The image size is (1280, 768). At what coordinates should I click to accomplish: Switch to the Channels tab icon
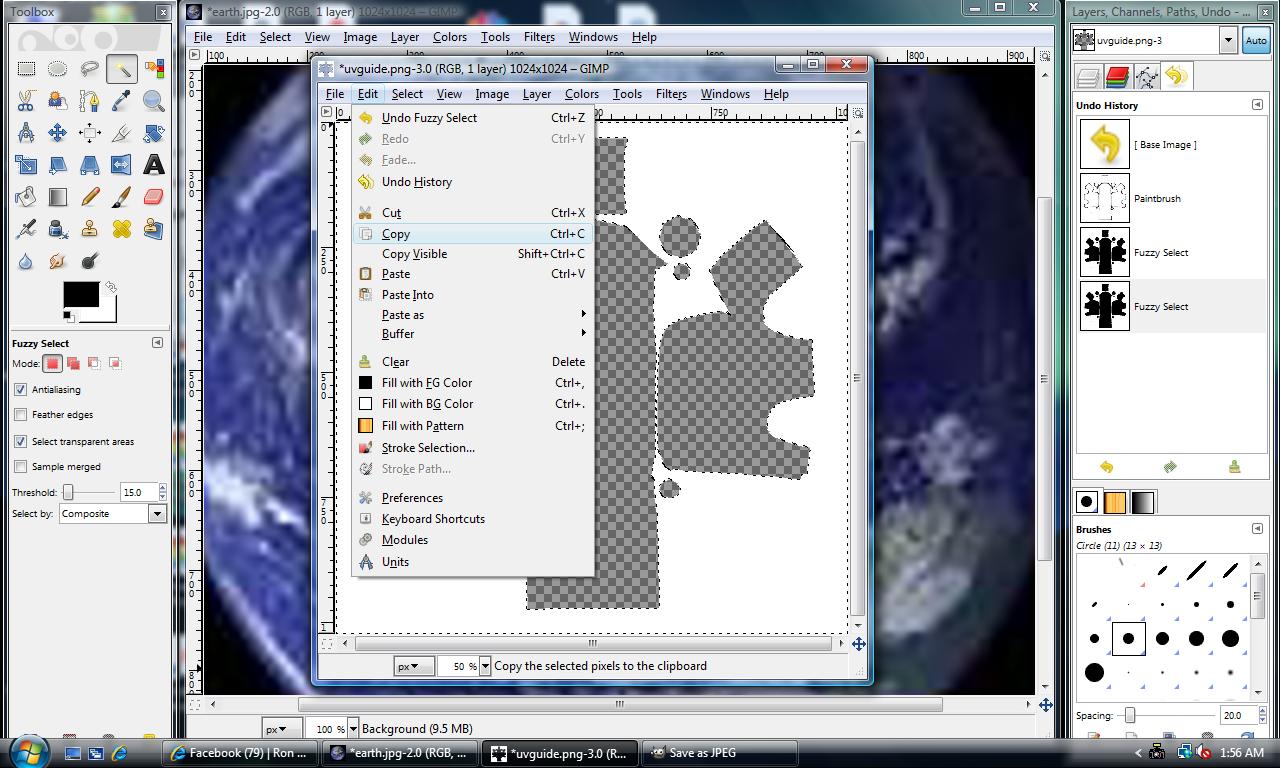[x=1117, y=77]
